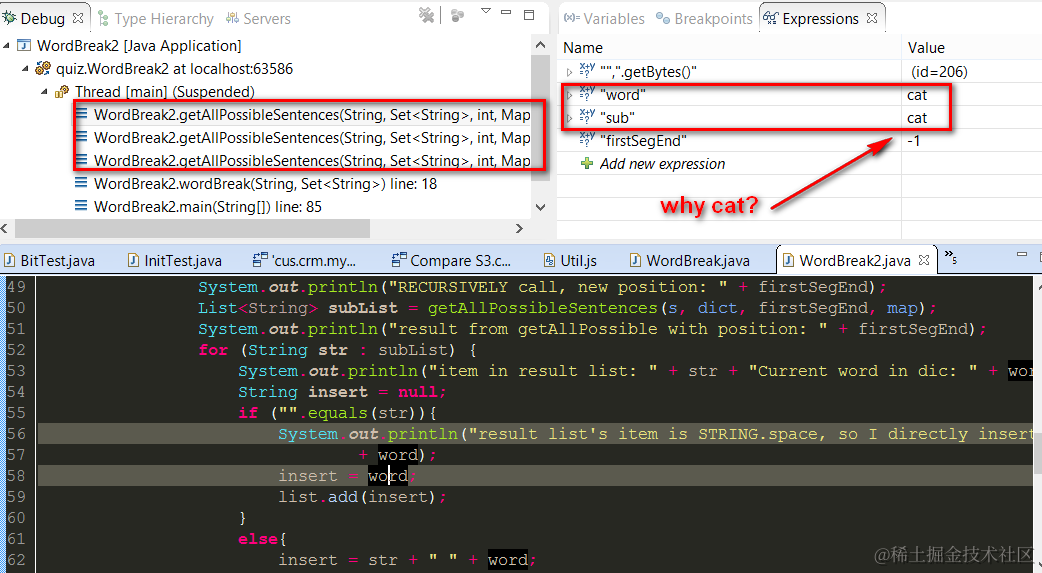The image size is (1042, 573).
Task: Click the (id=206) value cell
Action: 939,72
